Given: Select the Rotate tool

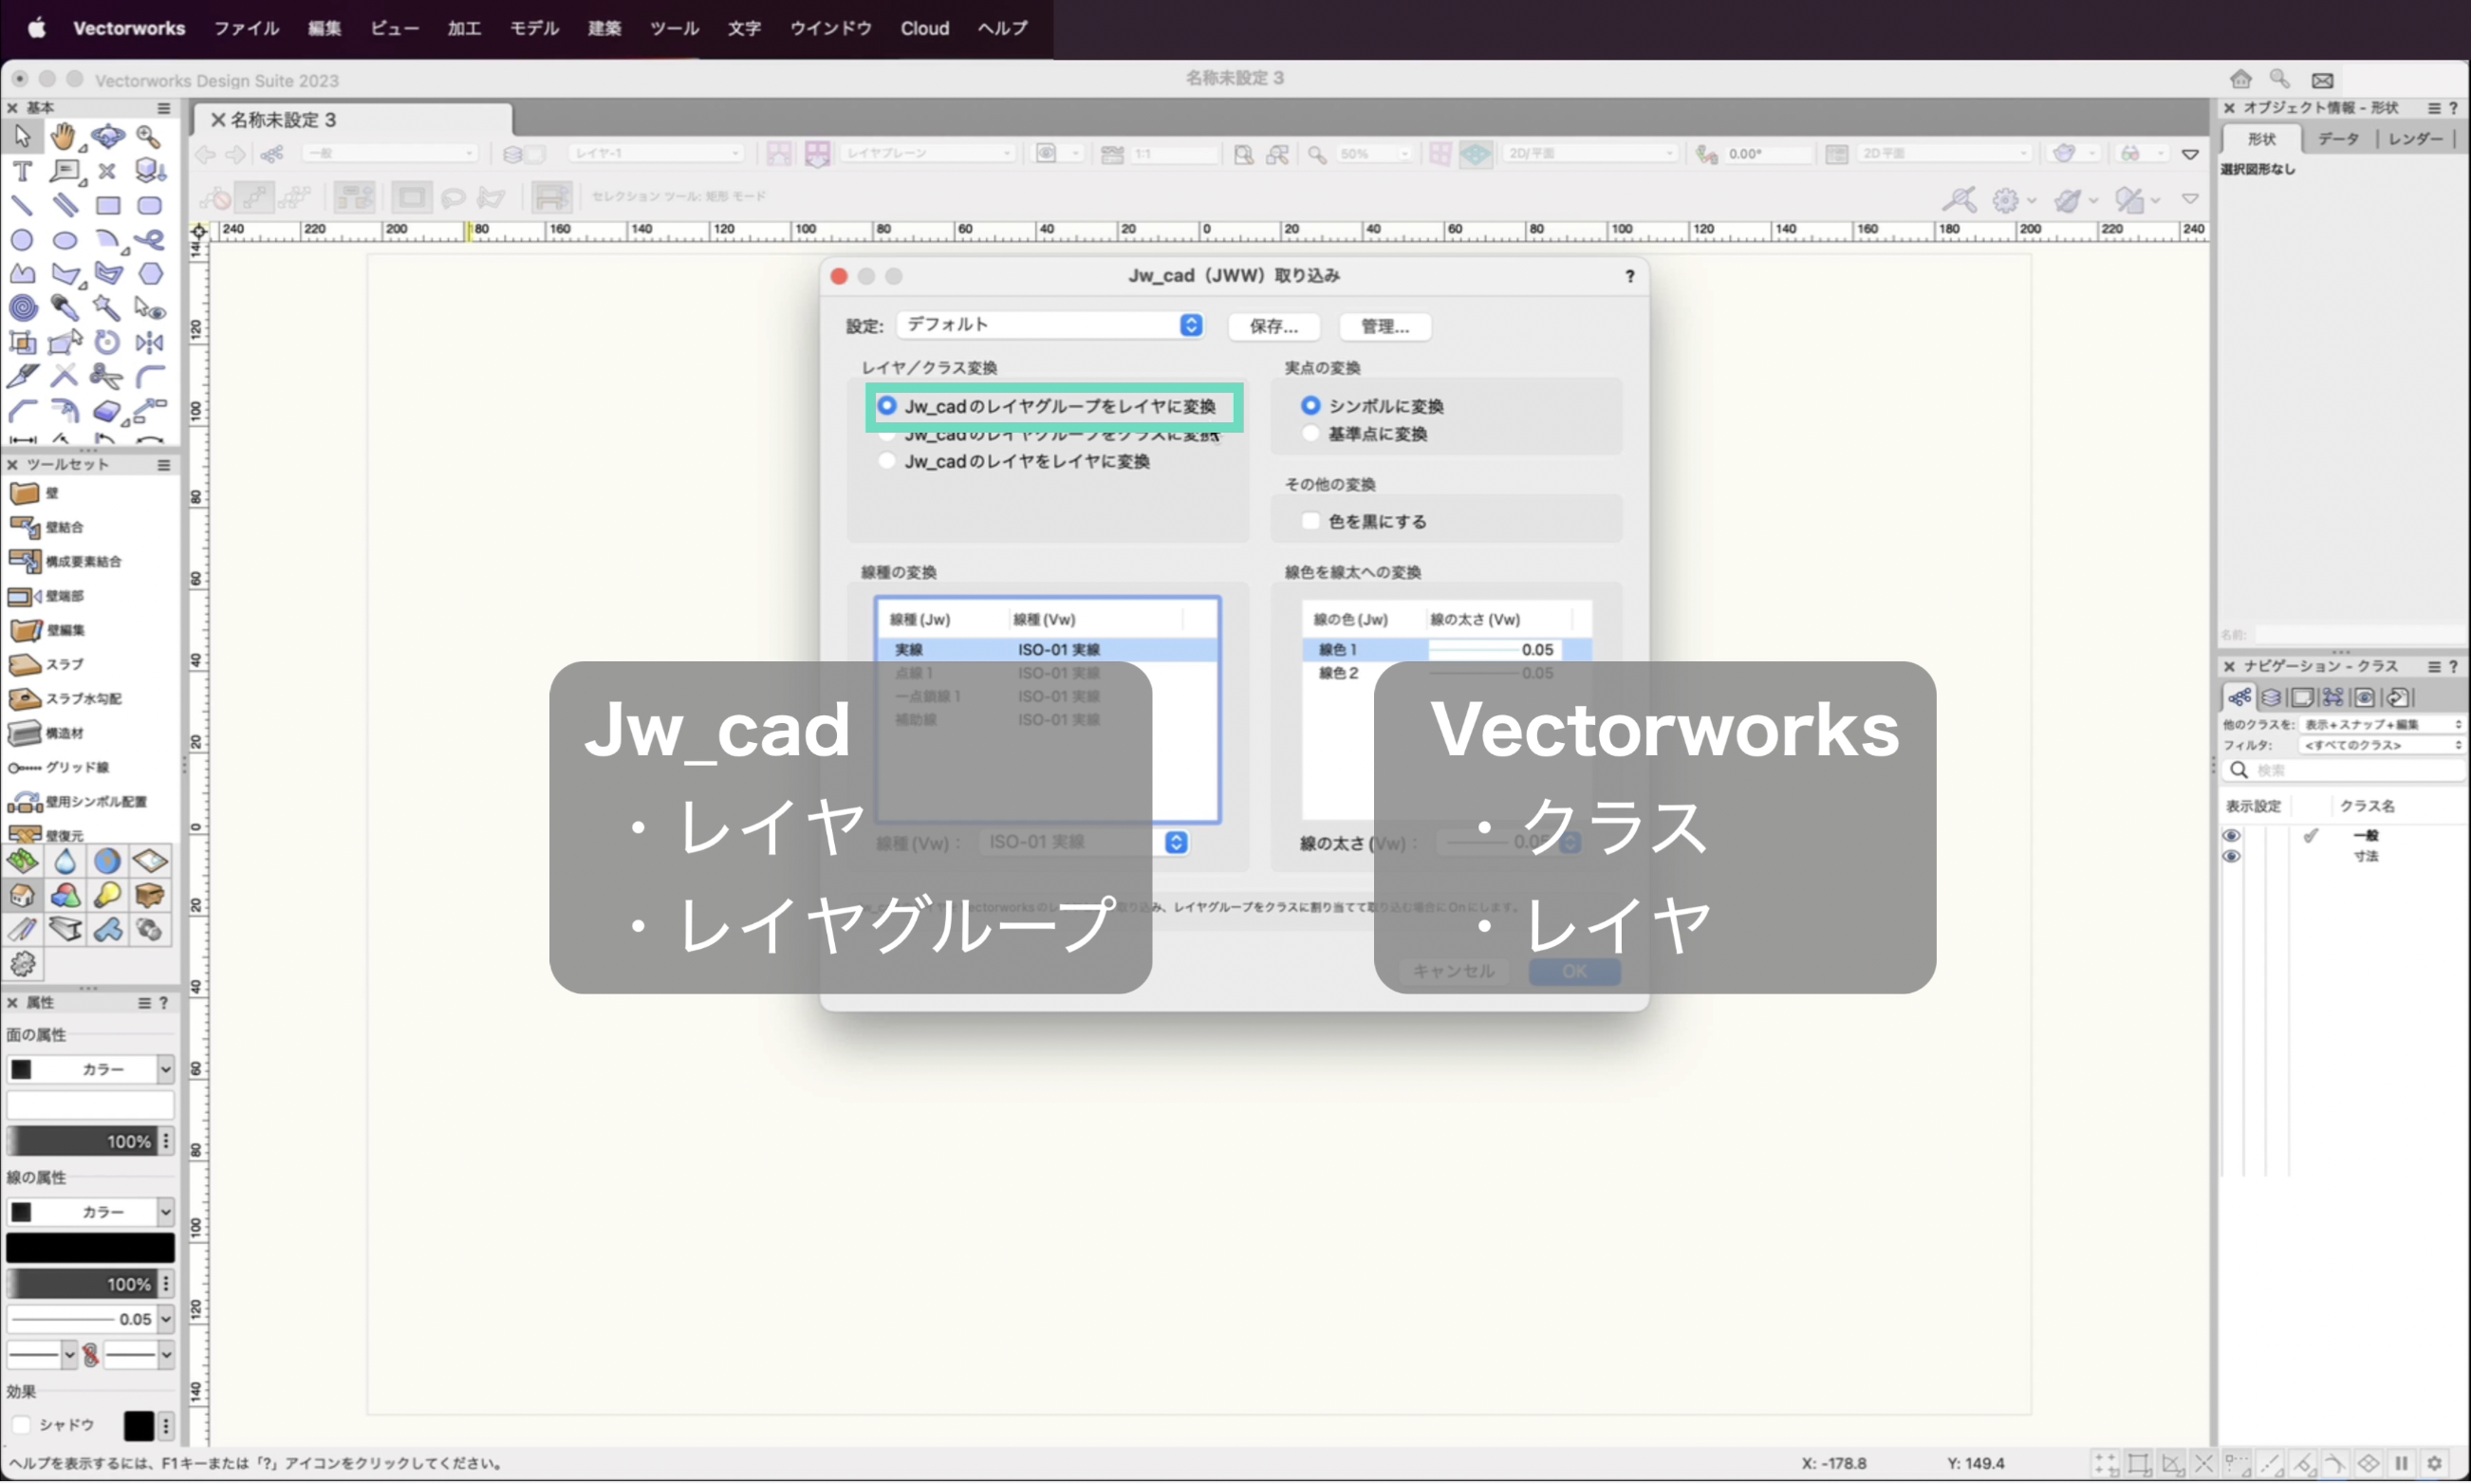Looking at the screenshot, I should point(107,342).
